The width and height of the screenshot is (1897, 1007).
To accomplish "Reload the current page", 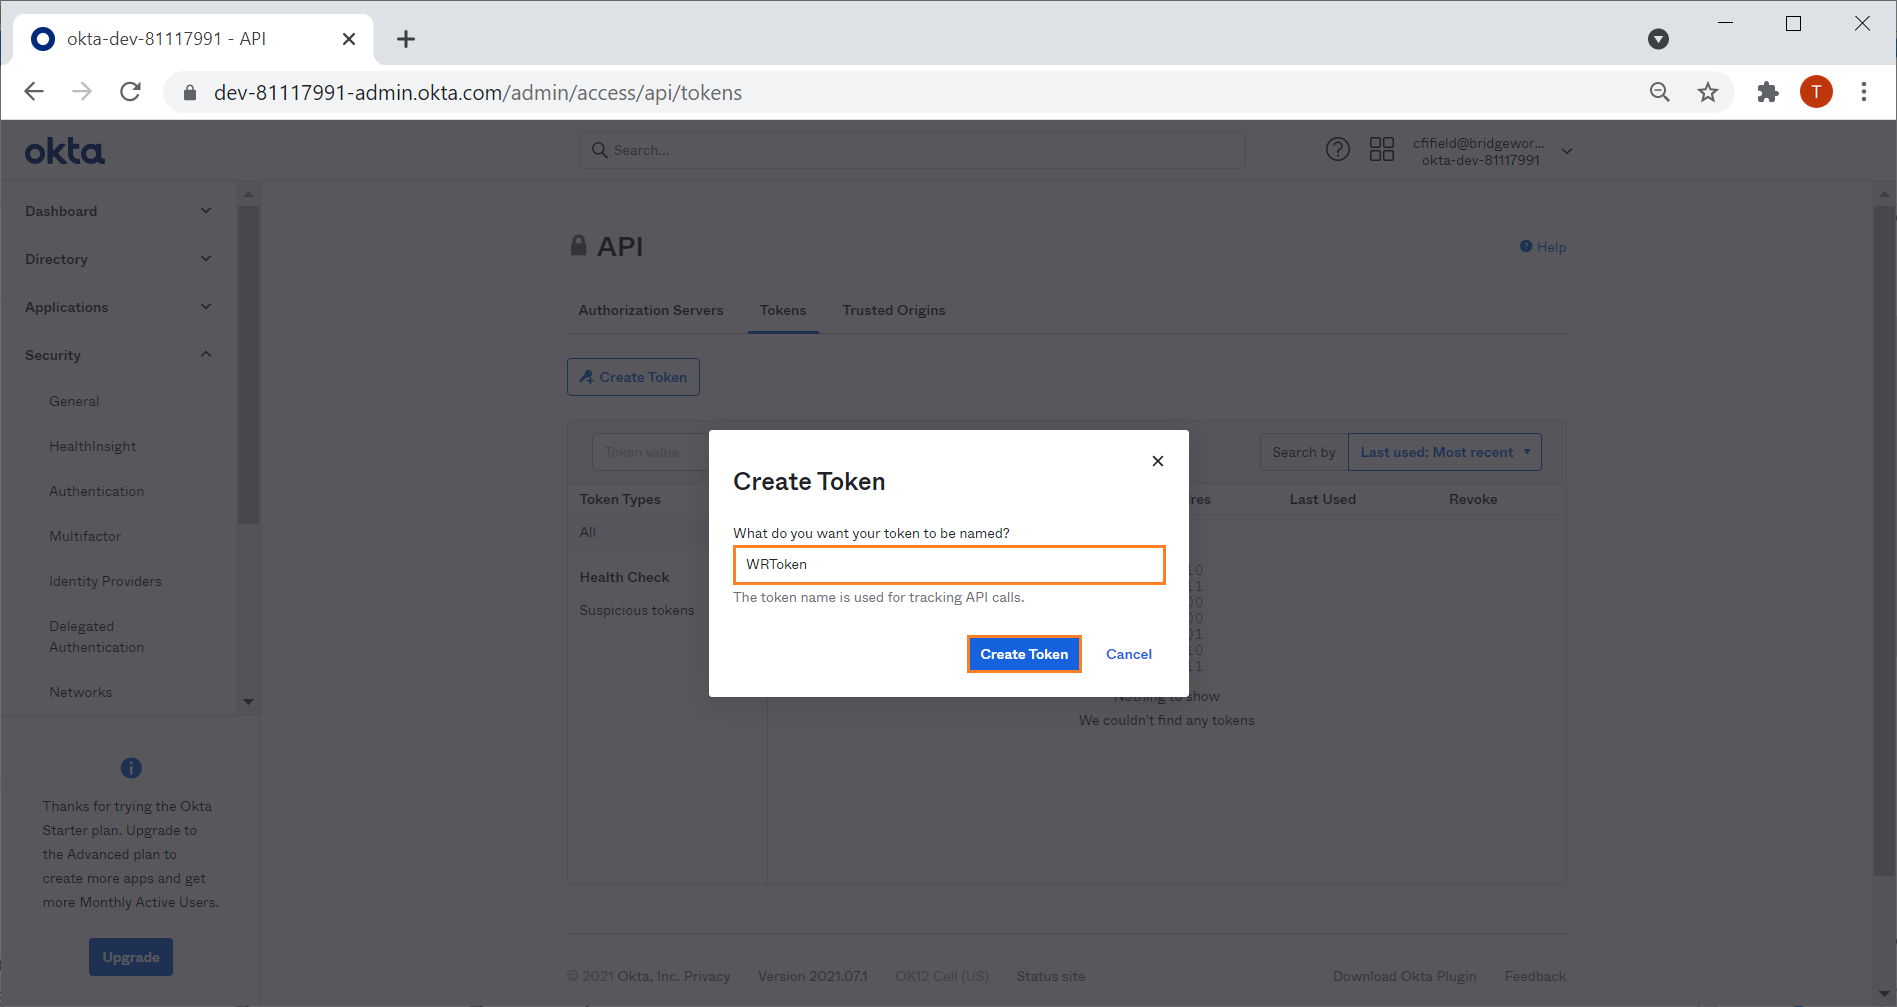I will (130, 92).
